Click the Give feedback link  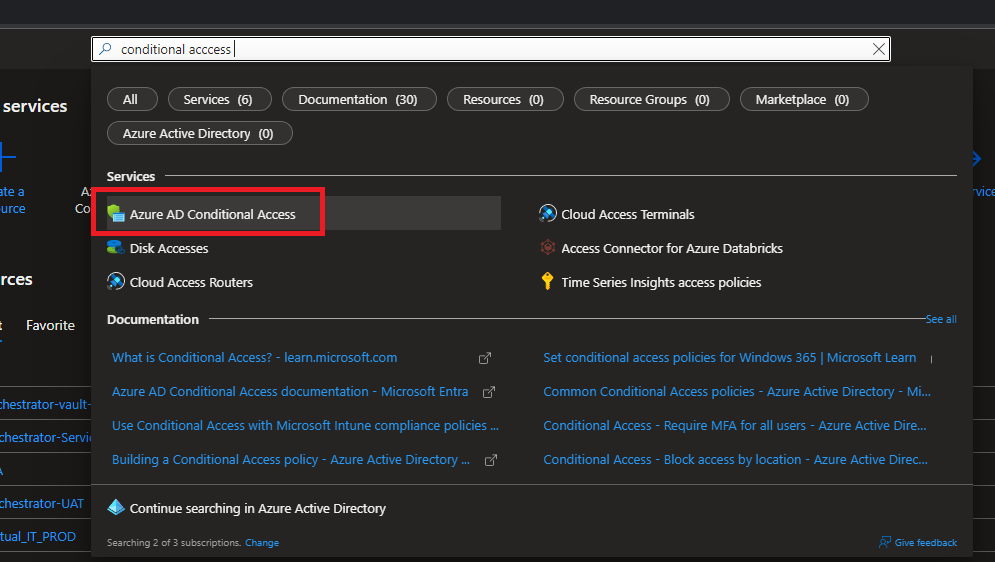point(926,543)
